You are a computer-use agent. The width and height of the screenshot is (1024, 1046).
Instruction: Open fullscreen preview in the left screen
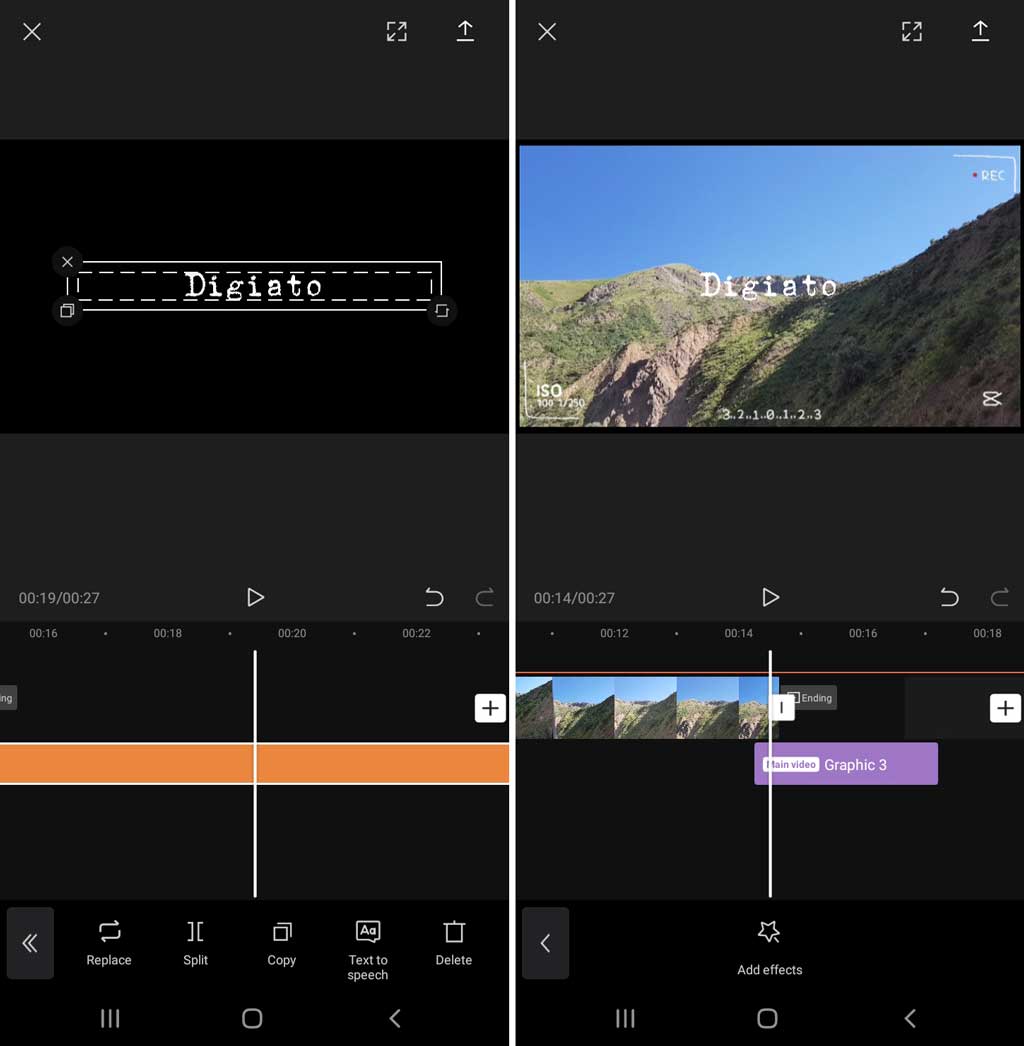397,31
